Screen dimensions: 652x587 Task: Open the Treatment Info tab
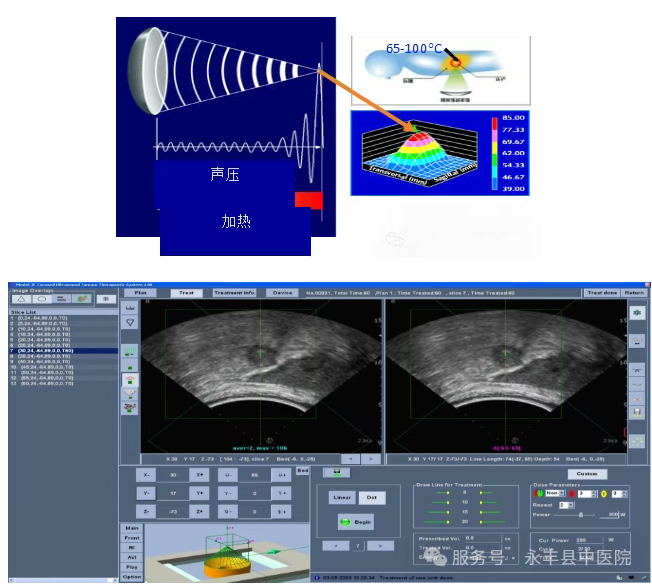[234, 292]
